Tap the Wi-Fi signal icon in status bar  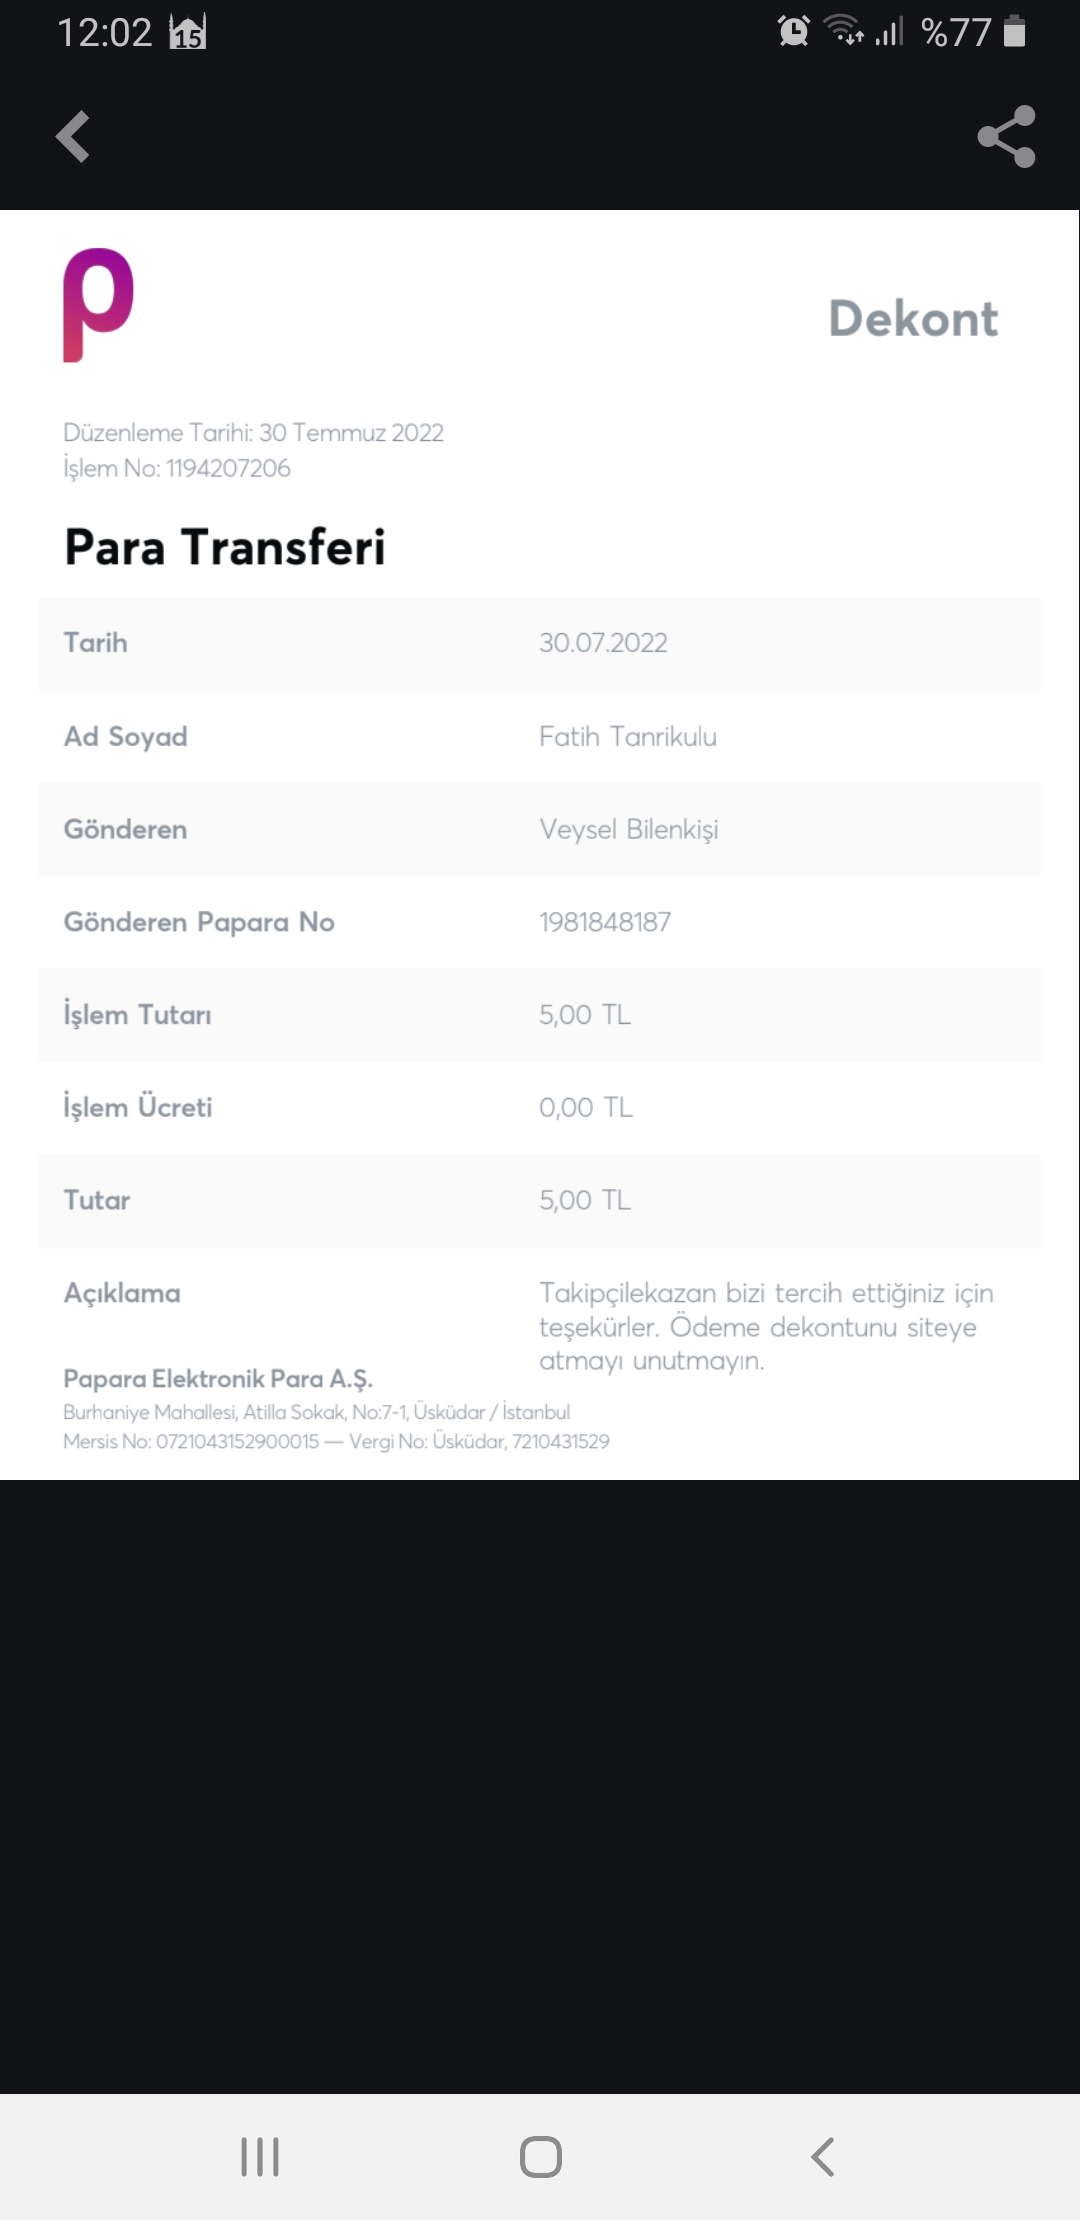pos(844,31)
